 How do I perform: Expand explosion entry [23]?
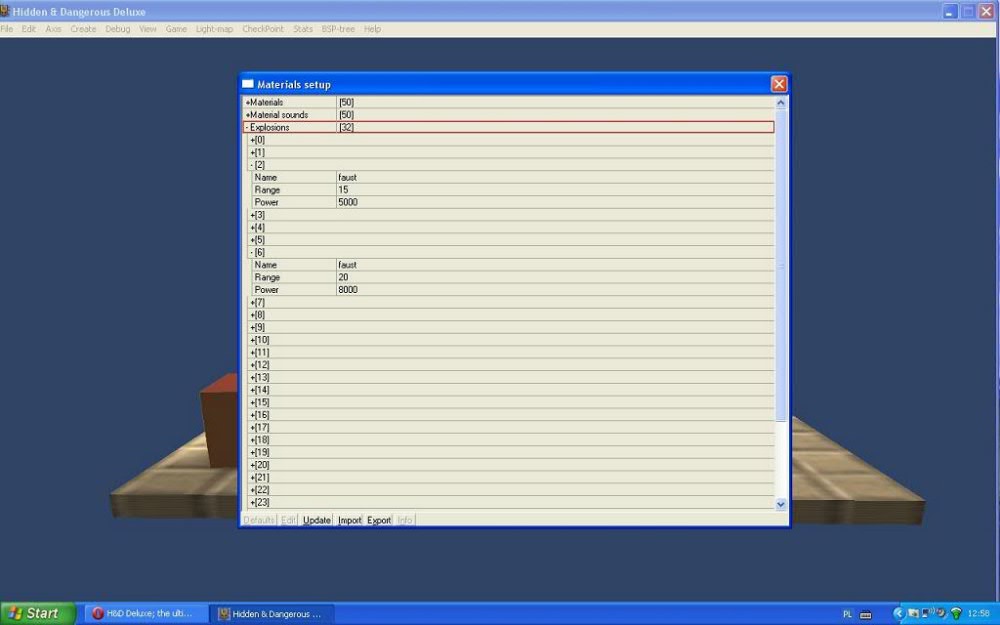click(253, 503)
